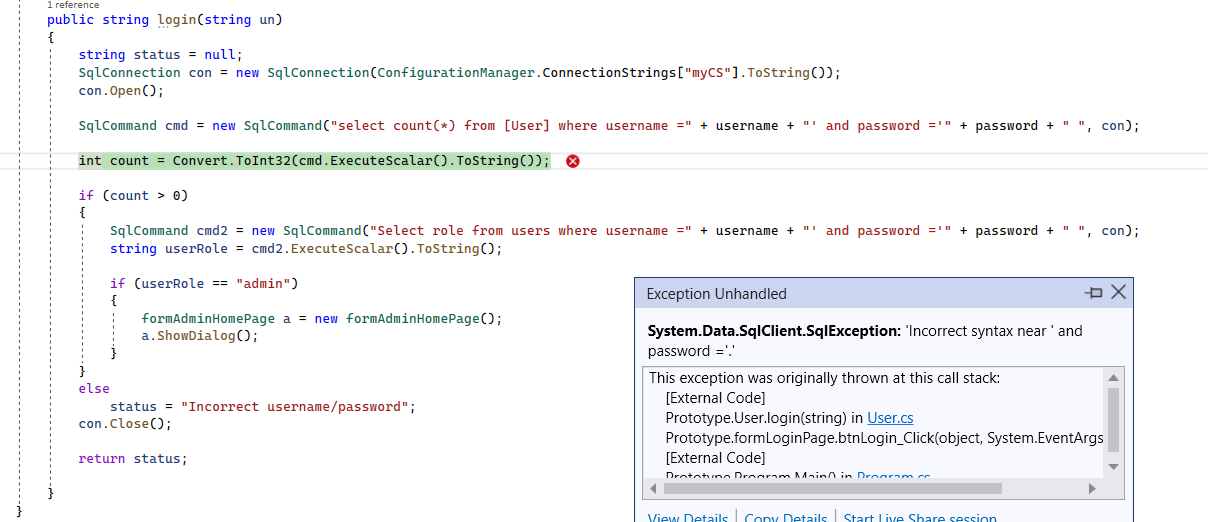Click the 'return status;' line
Image resolution: width=1208 pixels, height=522 pixels.
[x=133, y=458]
